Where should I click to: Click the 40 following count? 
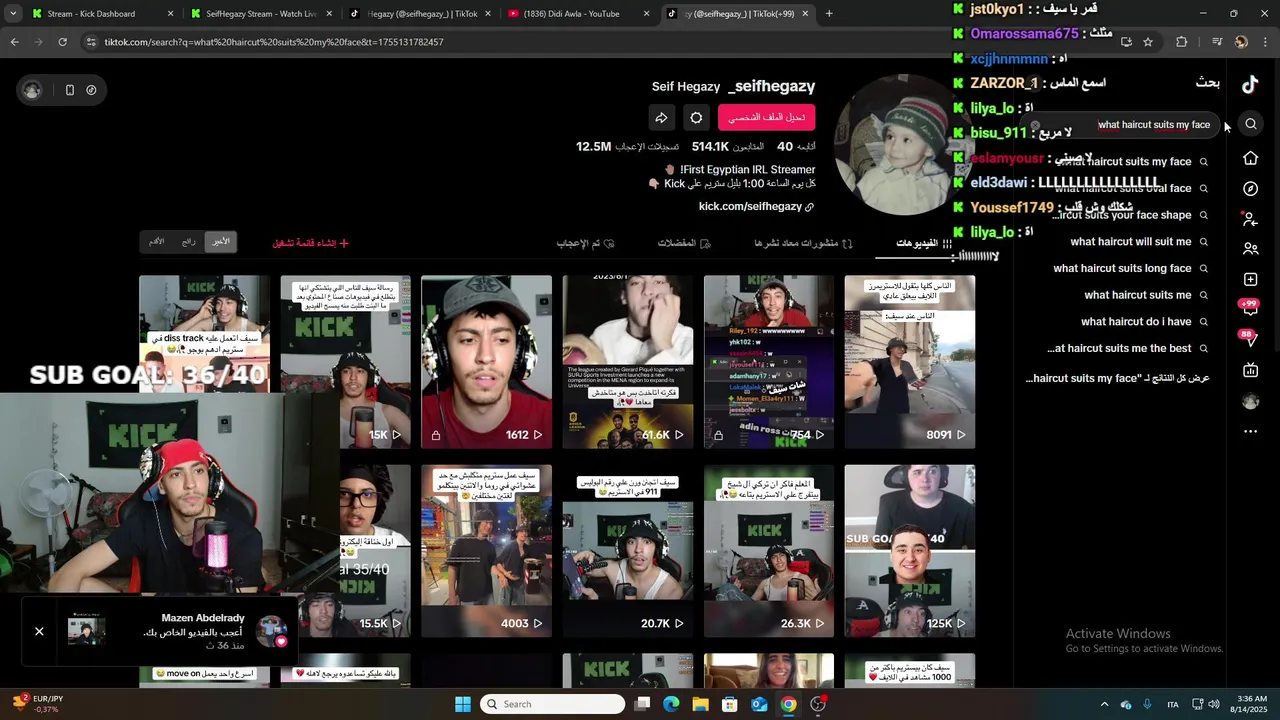(798, 147)
